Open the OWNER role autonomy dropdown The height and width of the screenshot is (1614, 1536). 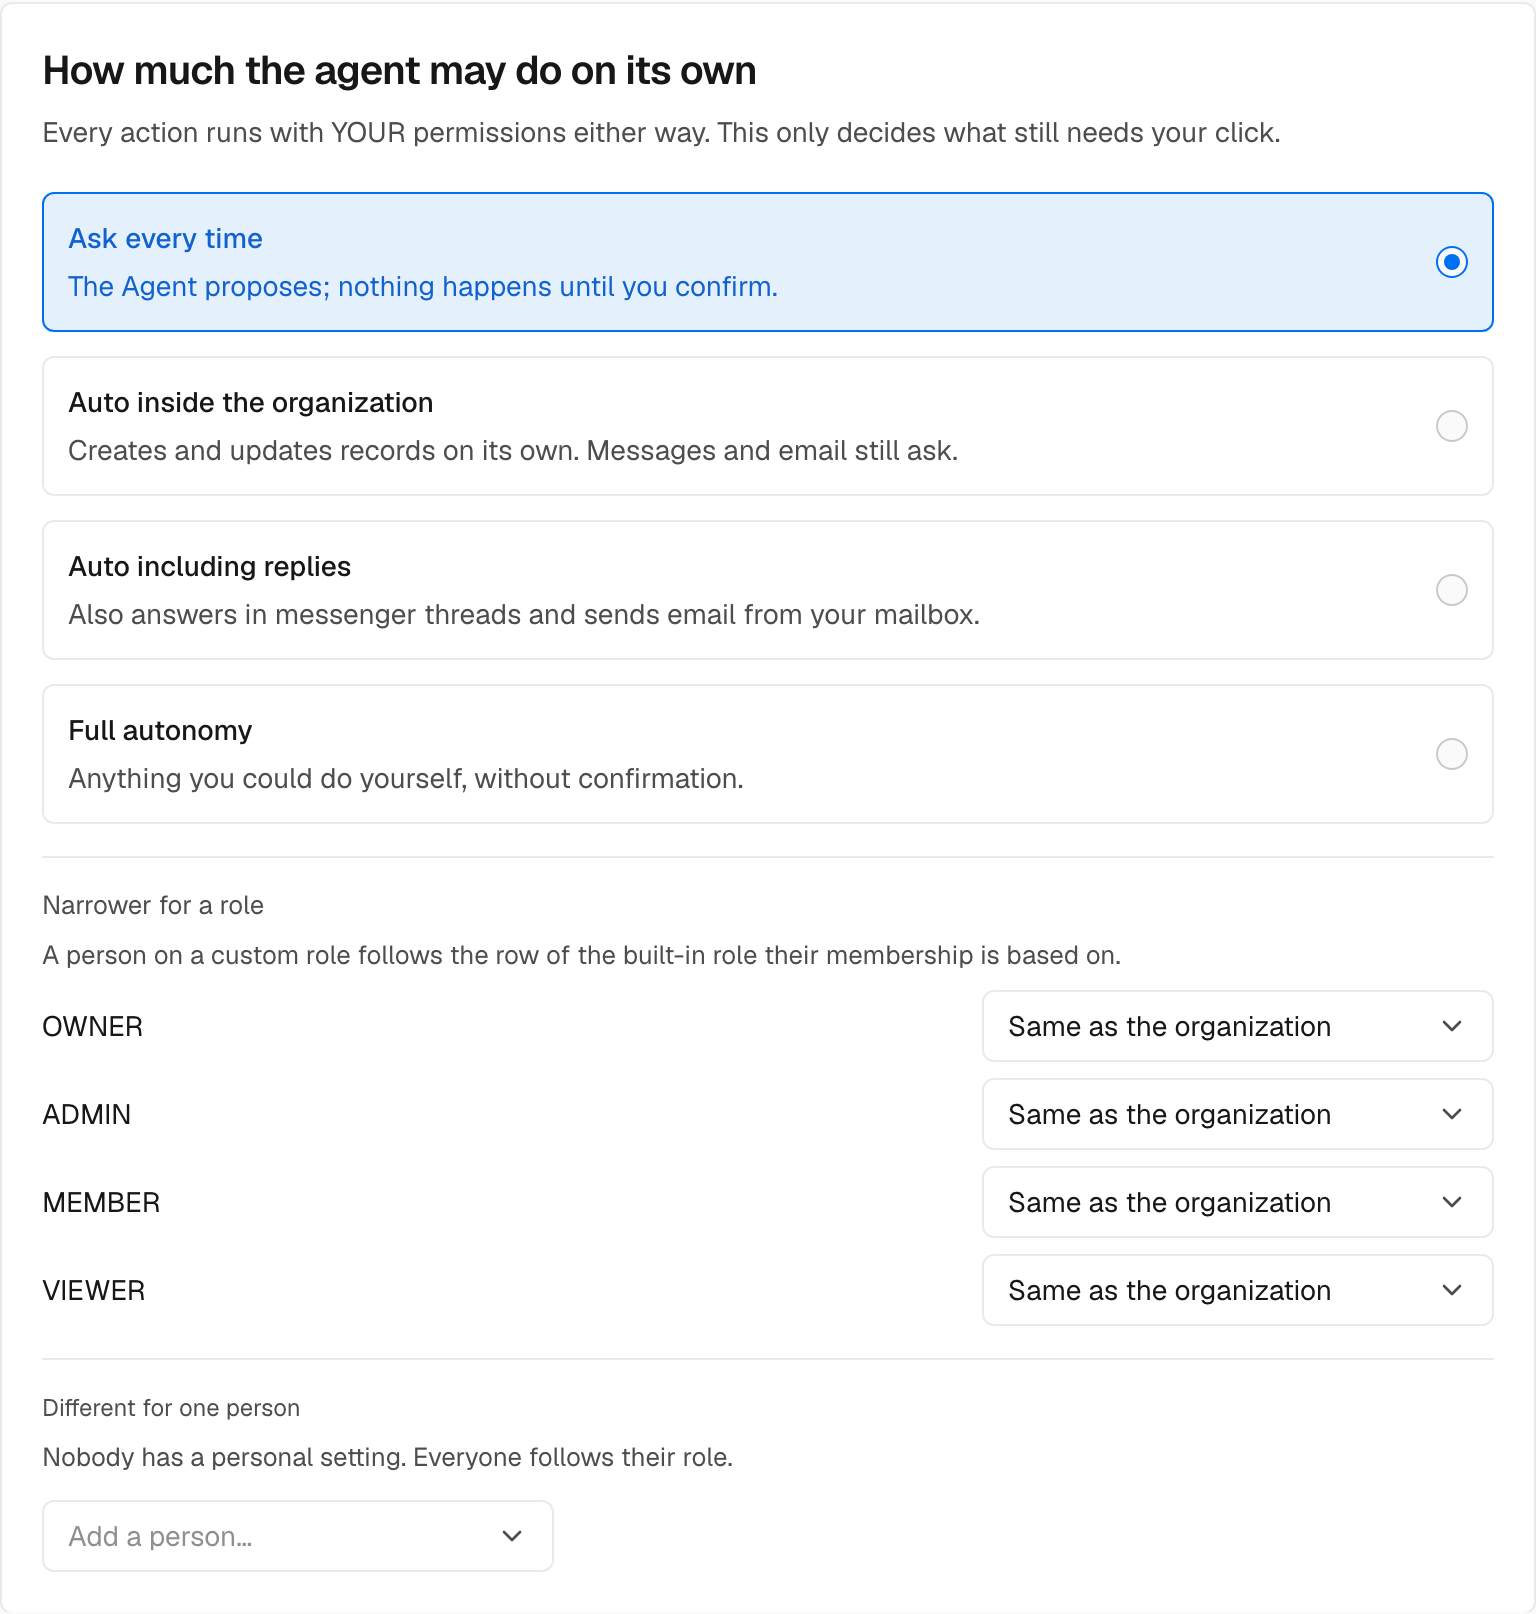1237,1026
